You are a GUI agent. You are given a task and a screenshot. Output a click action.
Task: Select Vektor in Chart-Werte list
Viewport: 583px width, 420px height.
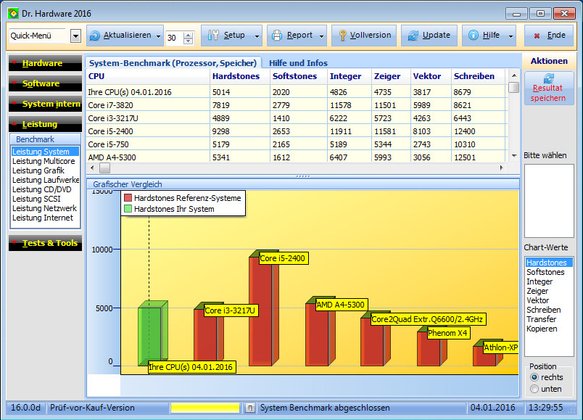pyautogui.click(x=549, y=300)
